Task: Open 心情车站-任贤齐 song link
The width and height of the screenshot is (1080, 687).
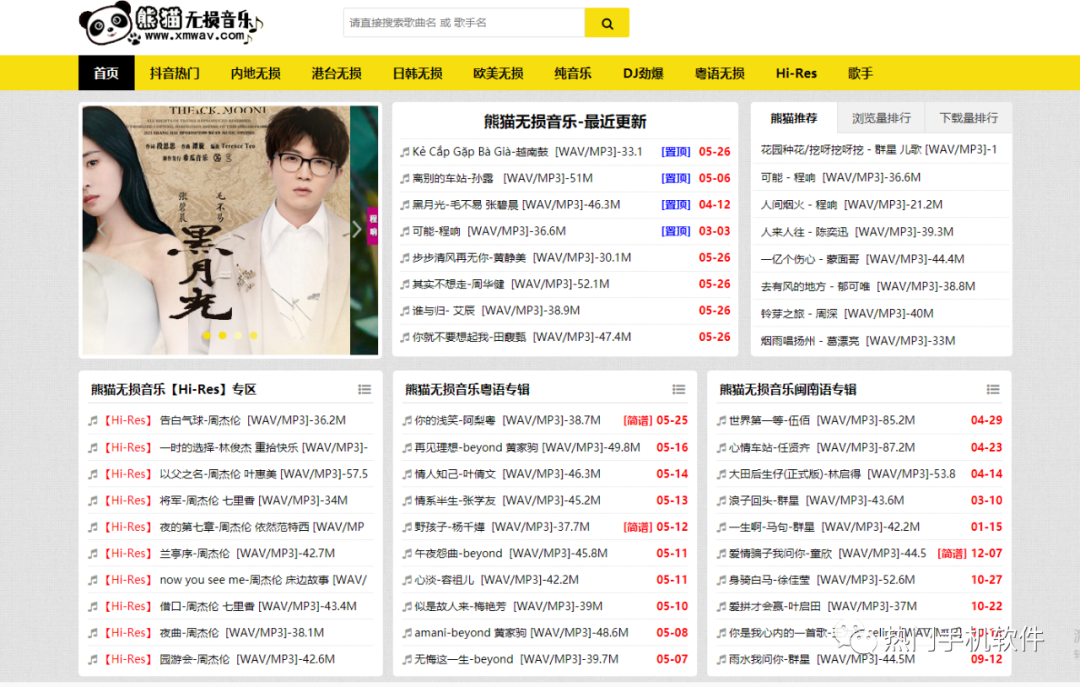Action: coord(822,447)
